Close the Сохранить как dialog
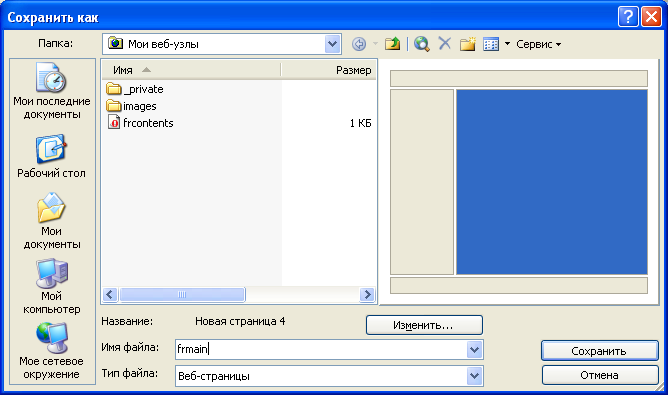This screenshot has height=395, width=668. (x=651, y=17)
